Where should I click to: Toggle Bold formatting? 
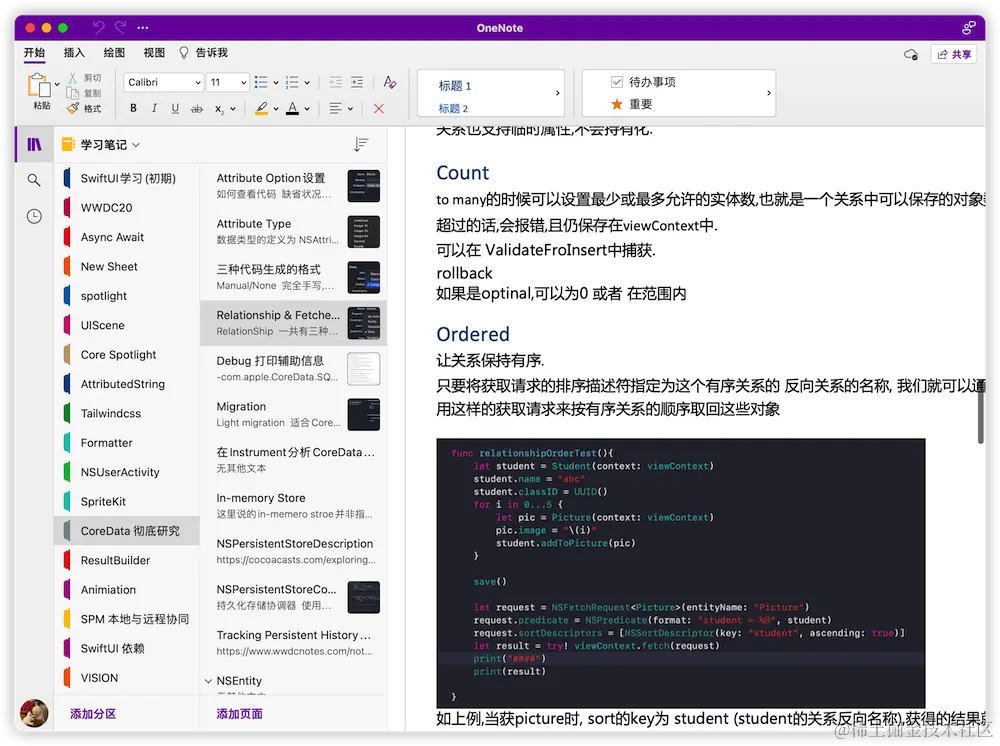point(133,108)
